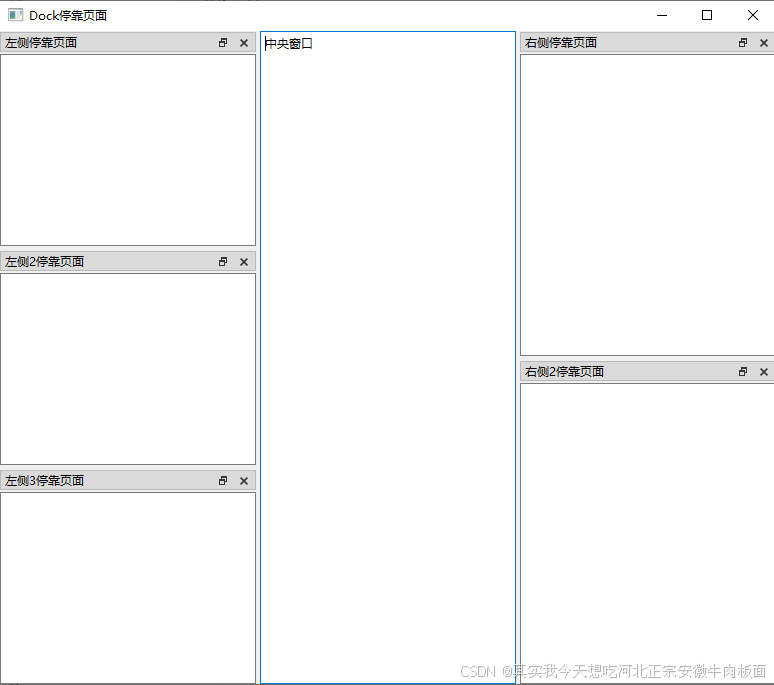Click the 右侧停靠页面 title bar label
Viewport: 774px width, 685px height.
click(x=561, y=43)
